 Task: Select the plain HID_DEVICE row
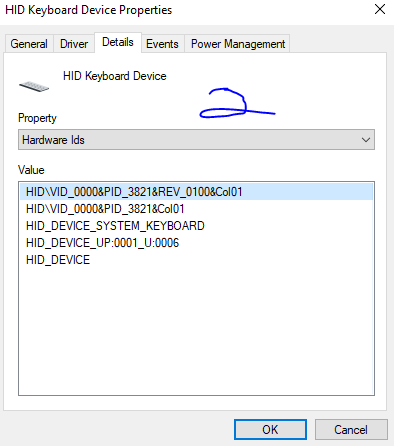click(x=196, y=260)
